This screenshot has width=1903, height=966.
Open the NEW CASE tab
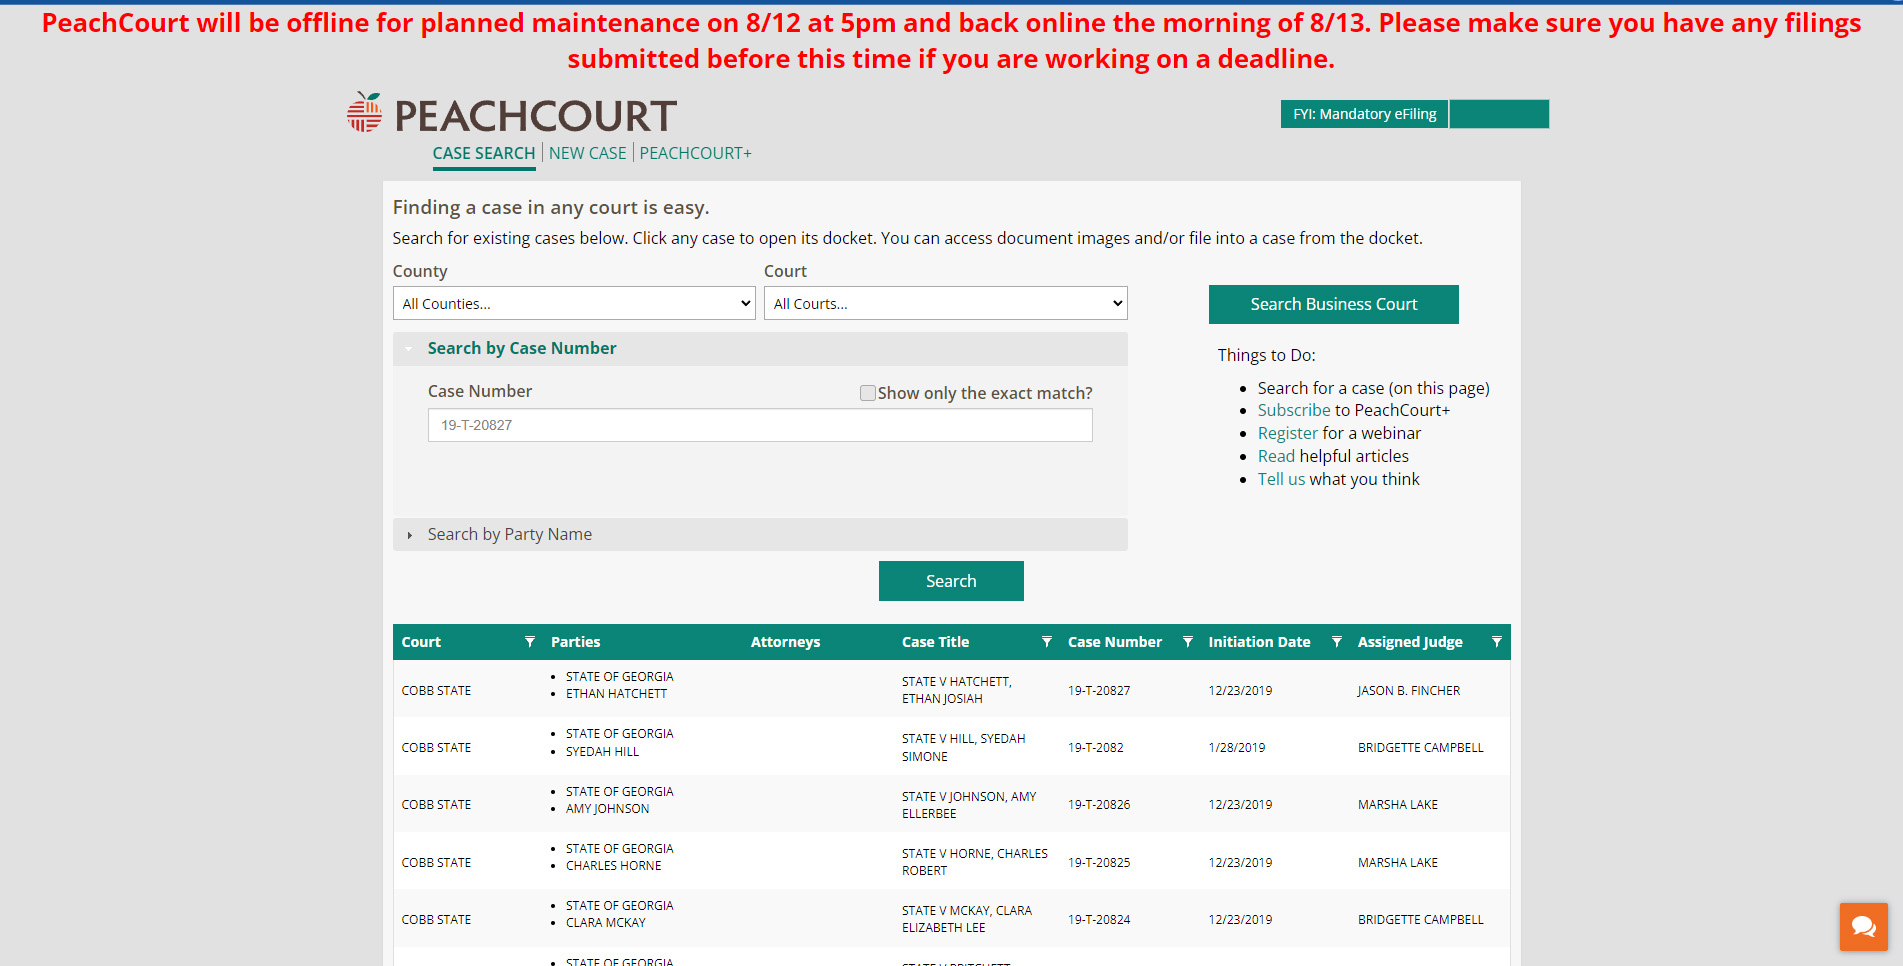(x=588, y=153)
